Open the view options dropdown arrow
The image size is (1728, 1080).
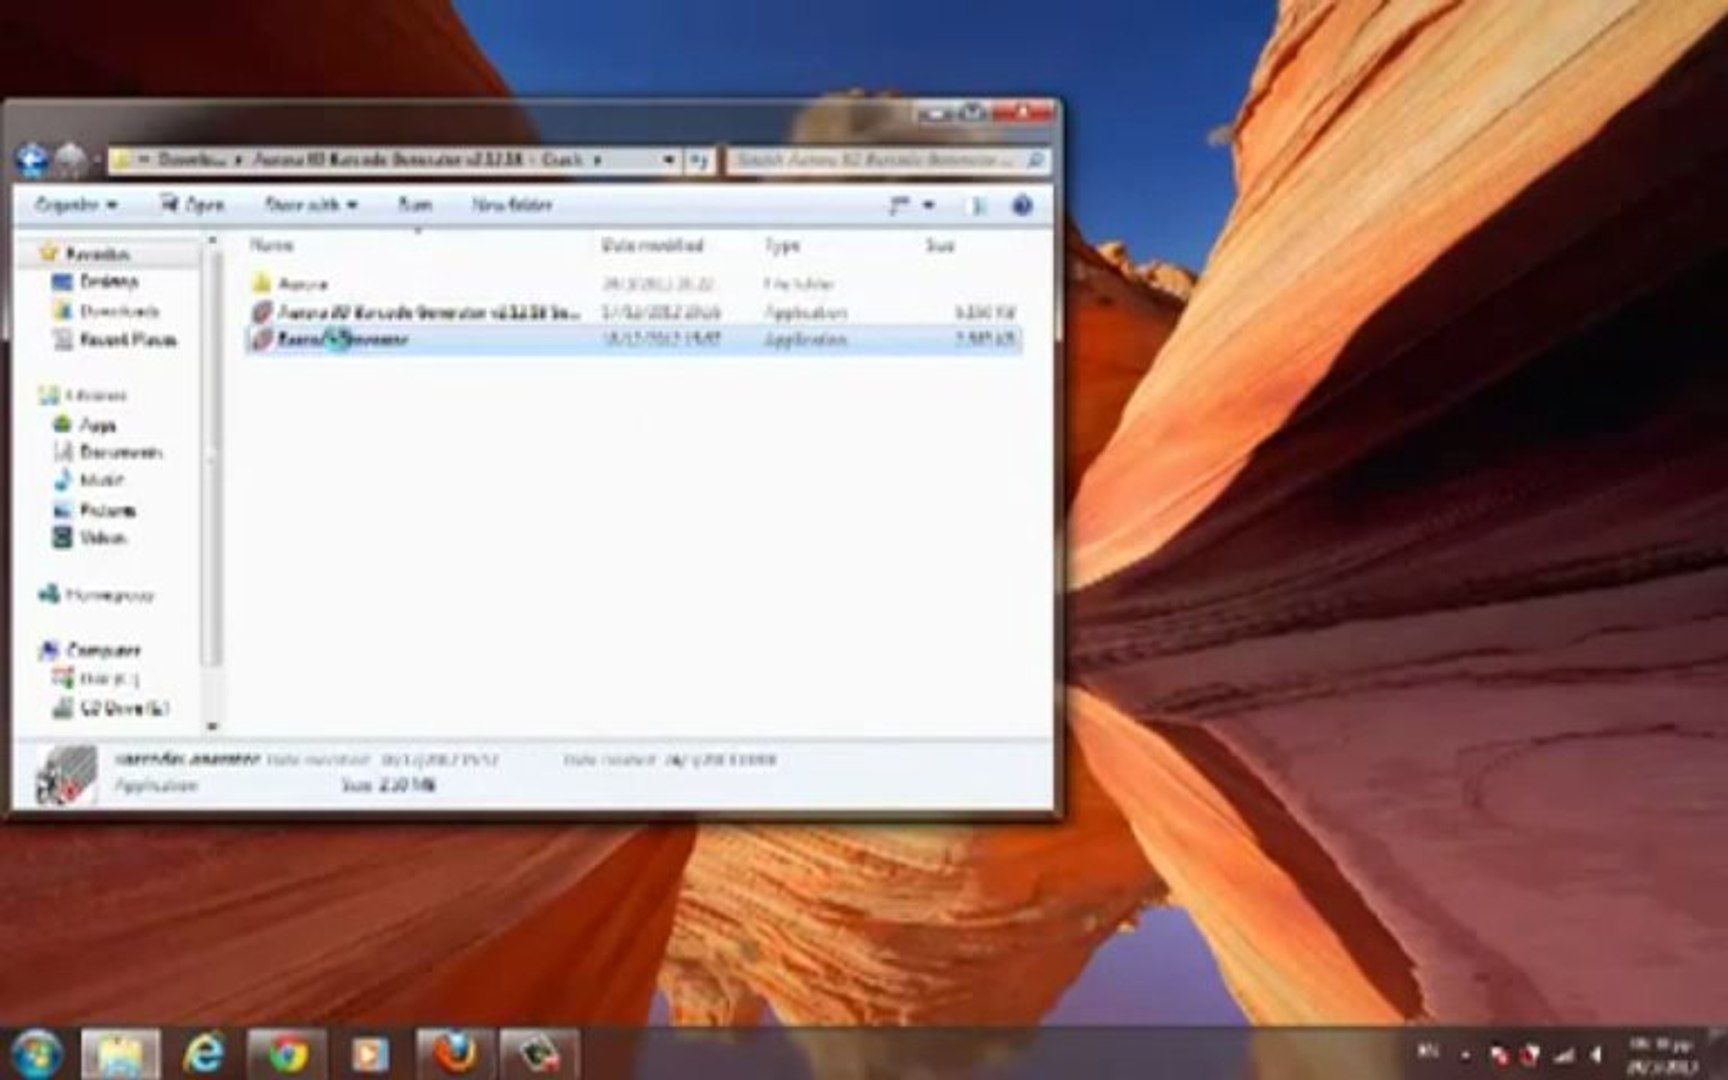click(x=929, y=205)
